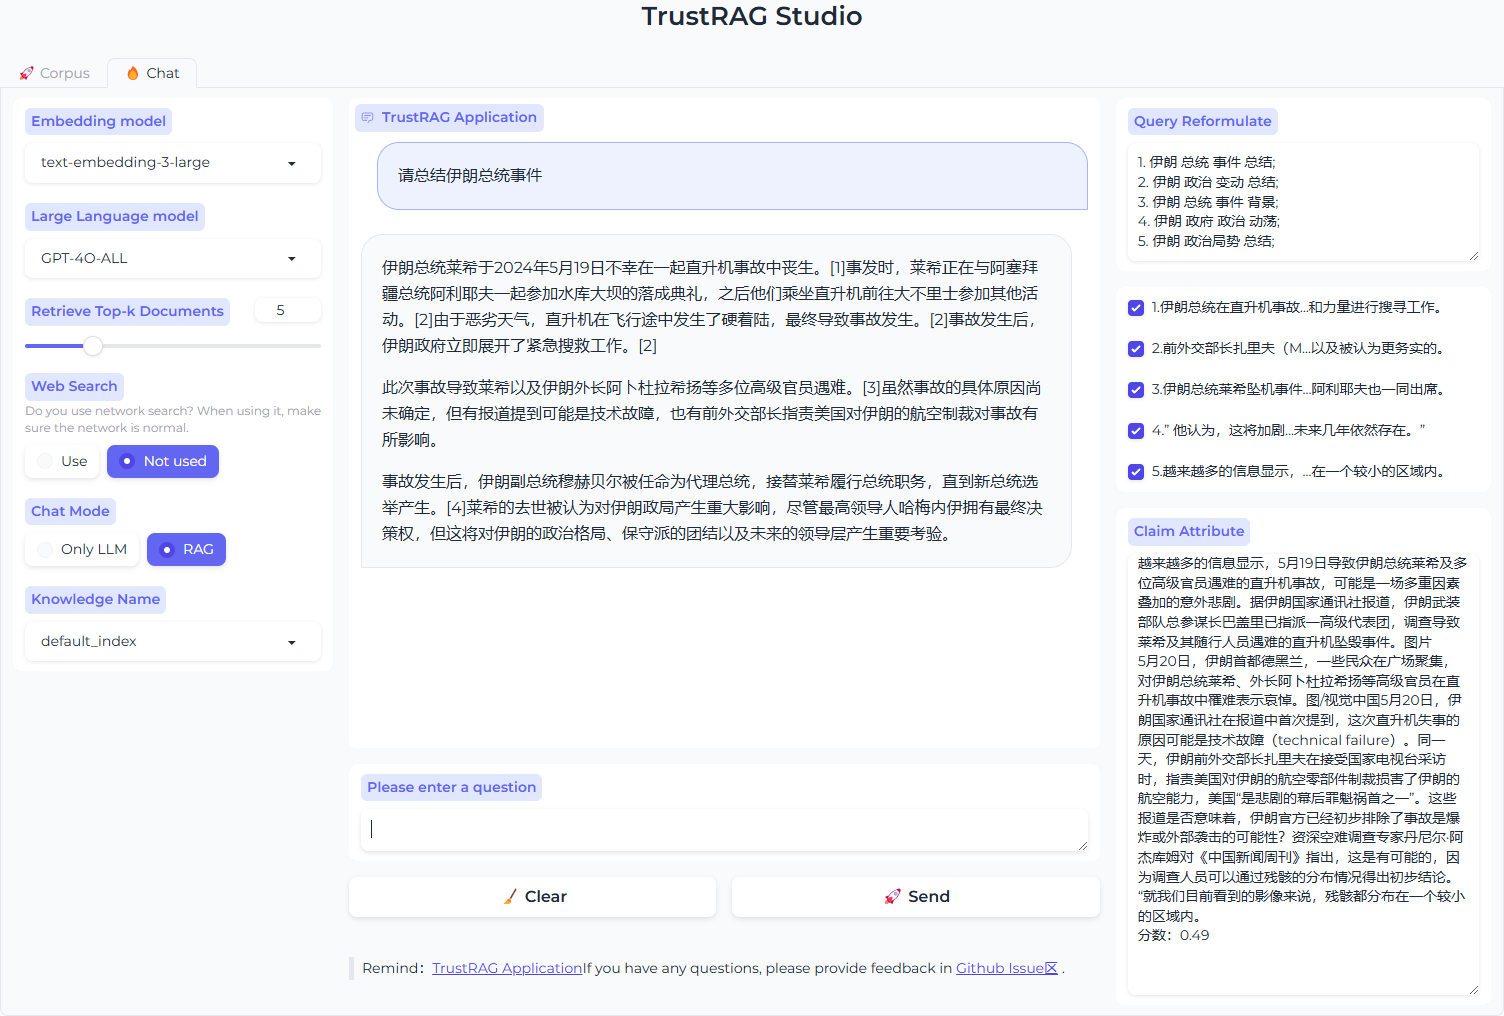1504x1016 pixels.
Task: Click the TrustRAG Studio page title
Action: coord(752,16)
